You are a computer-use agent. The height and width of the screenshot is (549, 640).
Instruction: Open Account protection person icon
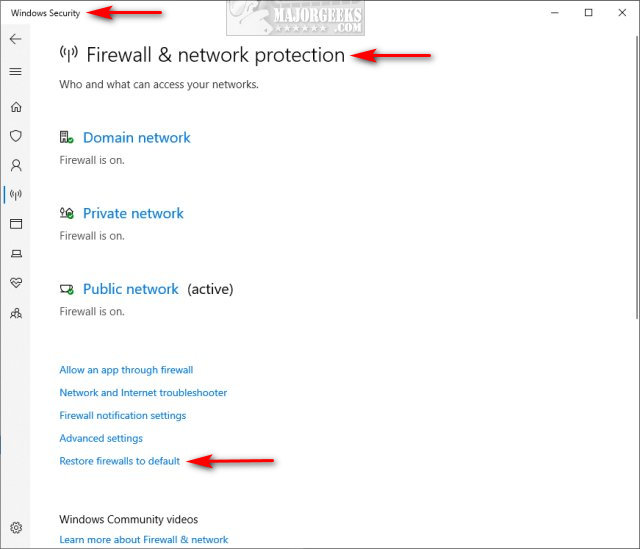(16, 165)
